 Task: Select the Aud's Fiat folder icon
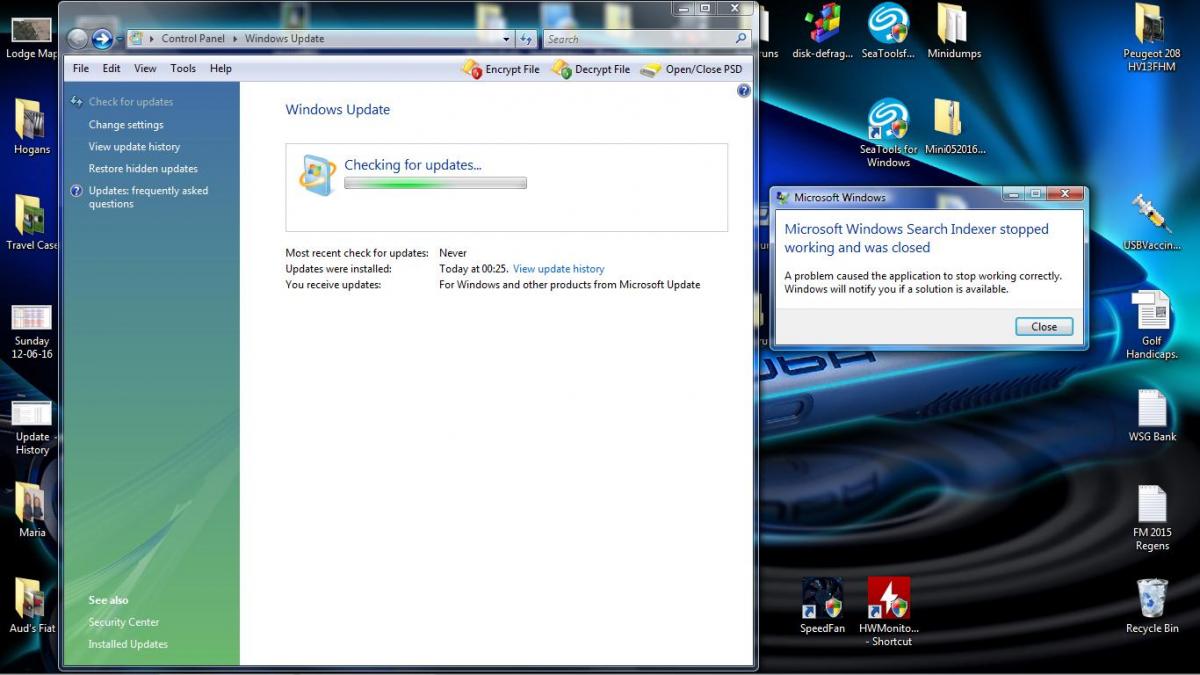[x=31, y=606]
